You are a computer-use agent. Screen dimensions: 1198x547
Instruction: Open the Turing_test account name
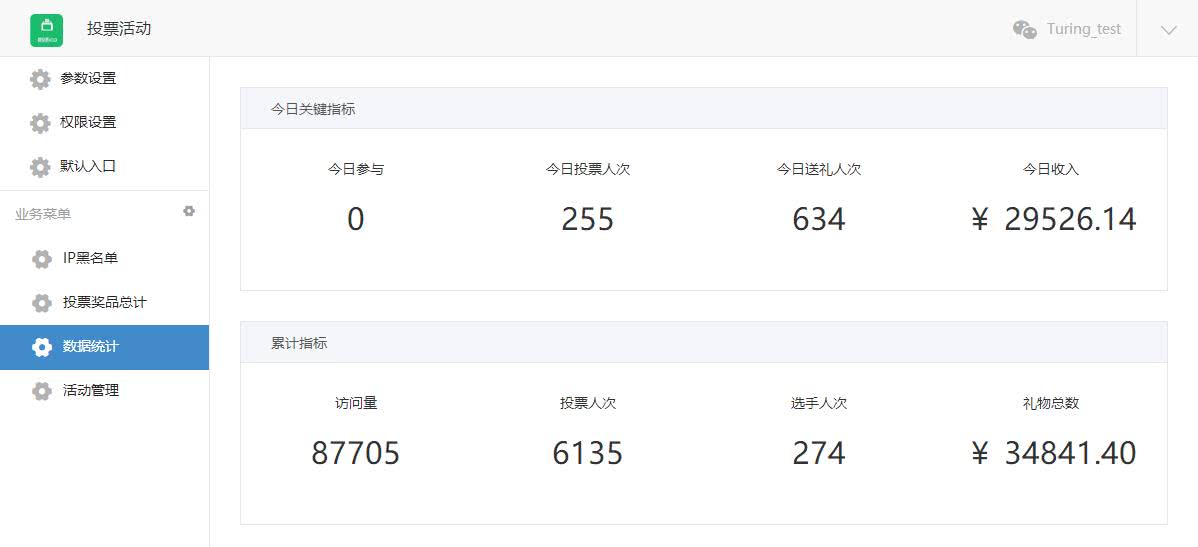(1083, 29)
